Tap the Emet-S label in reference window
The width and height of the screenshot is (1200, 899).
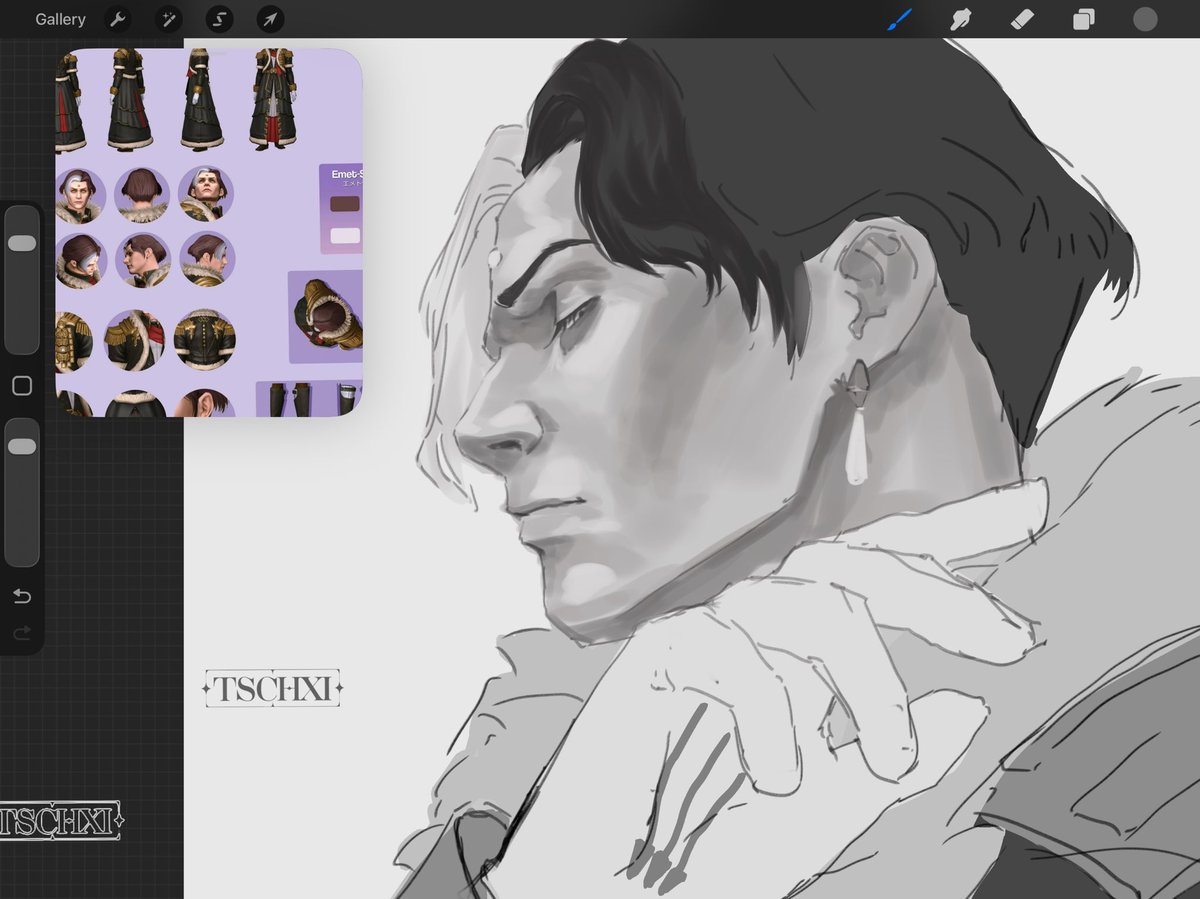point(346,174)
